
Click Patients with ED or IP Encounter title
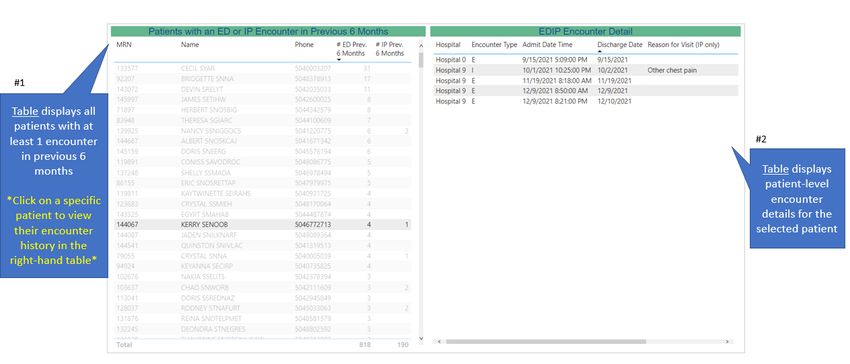[268, 31]
